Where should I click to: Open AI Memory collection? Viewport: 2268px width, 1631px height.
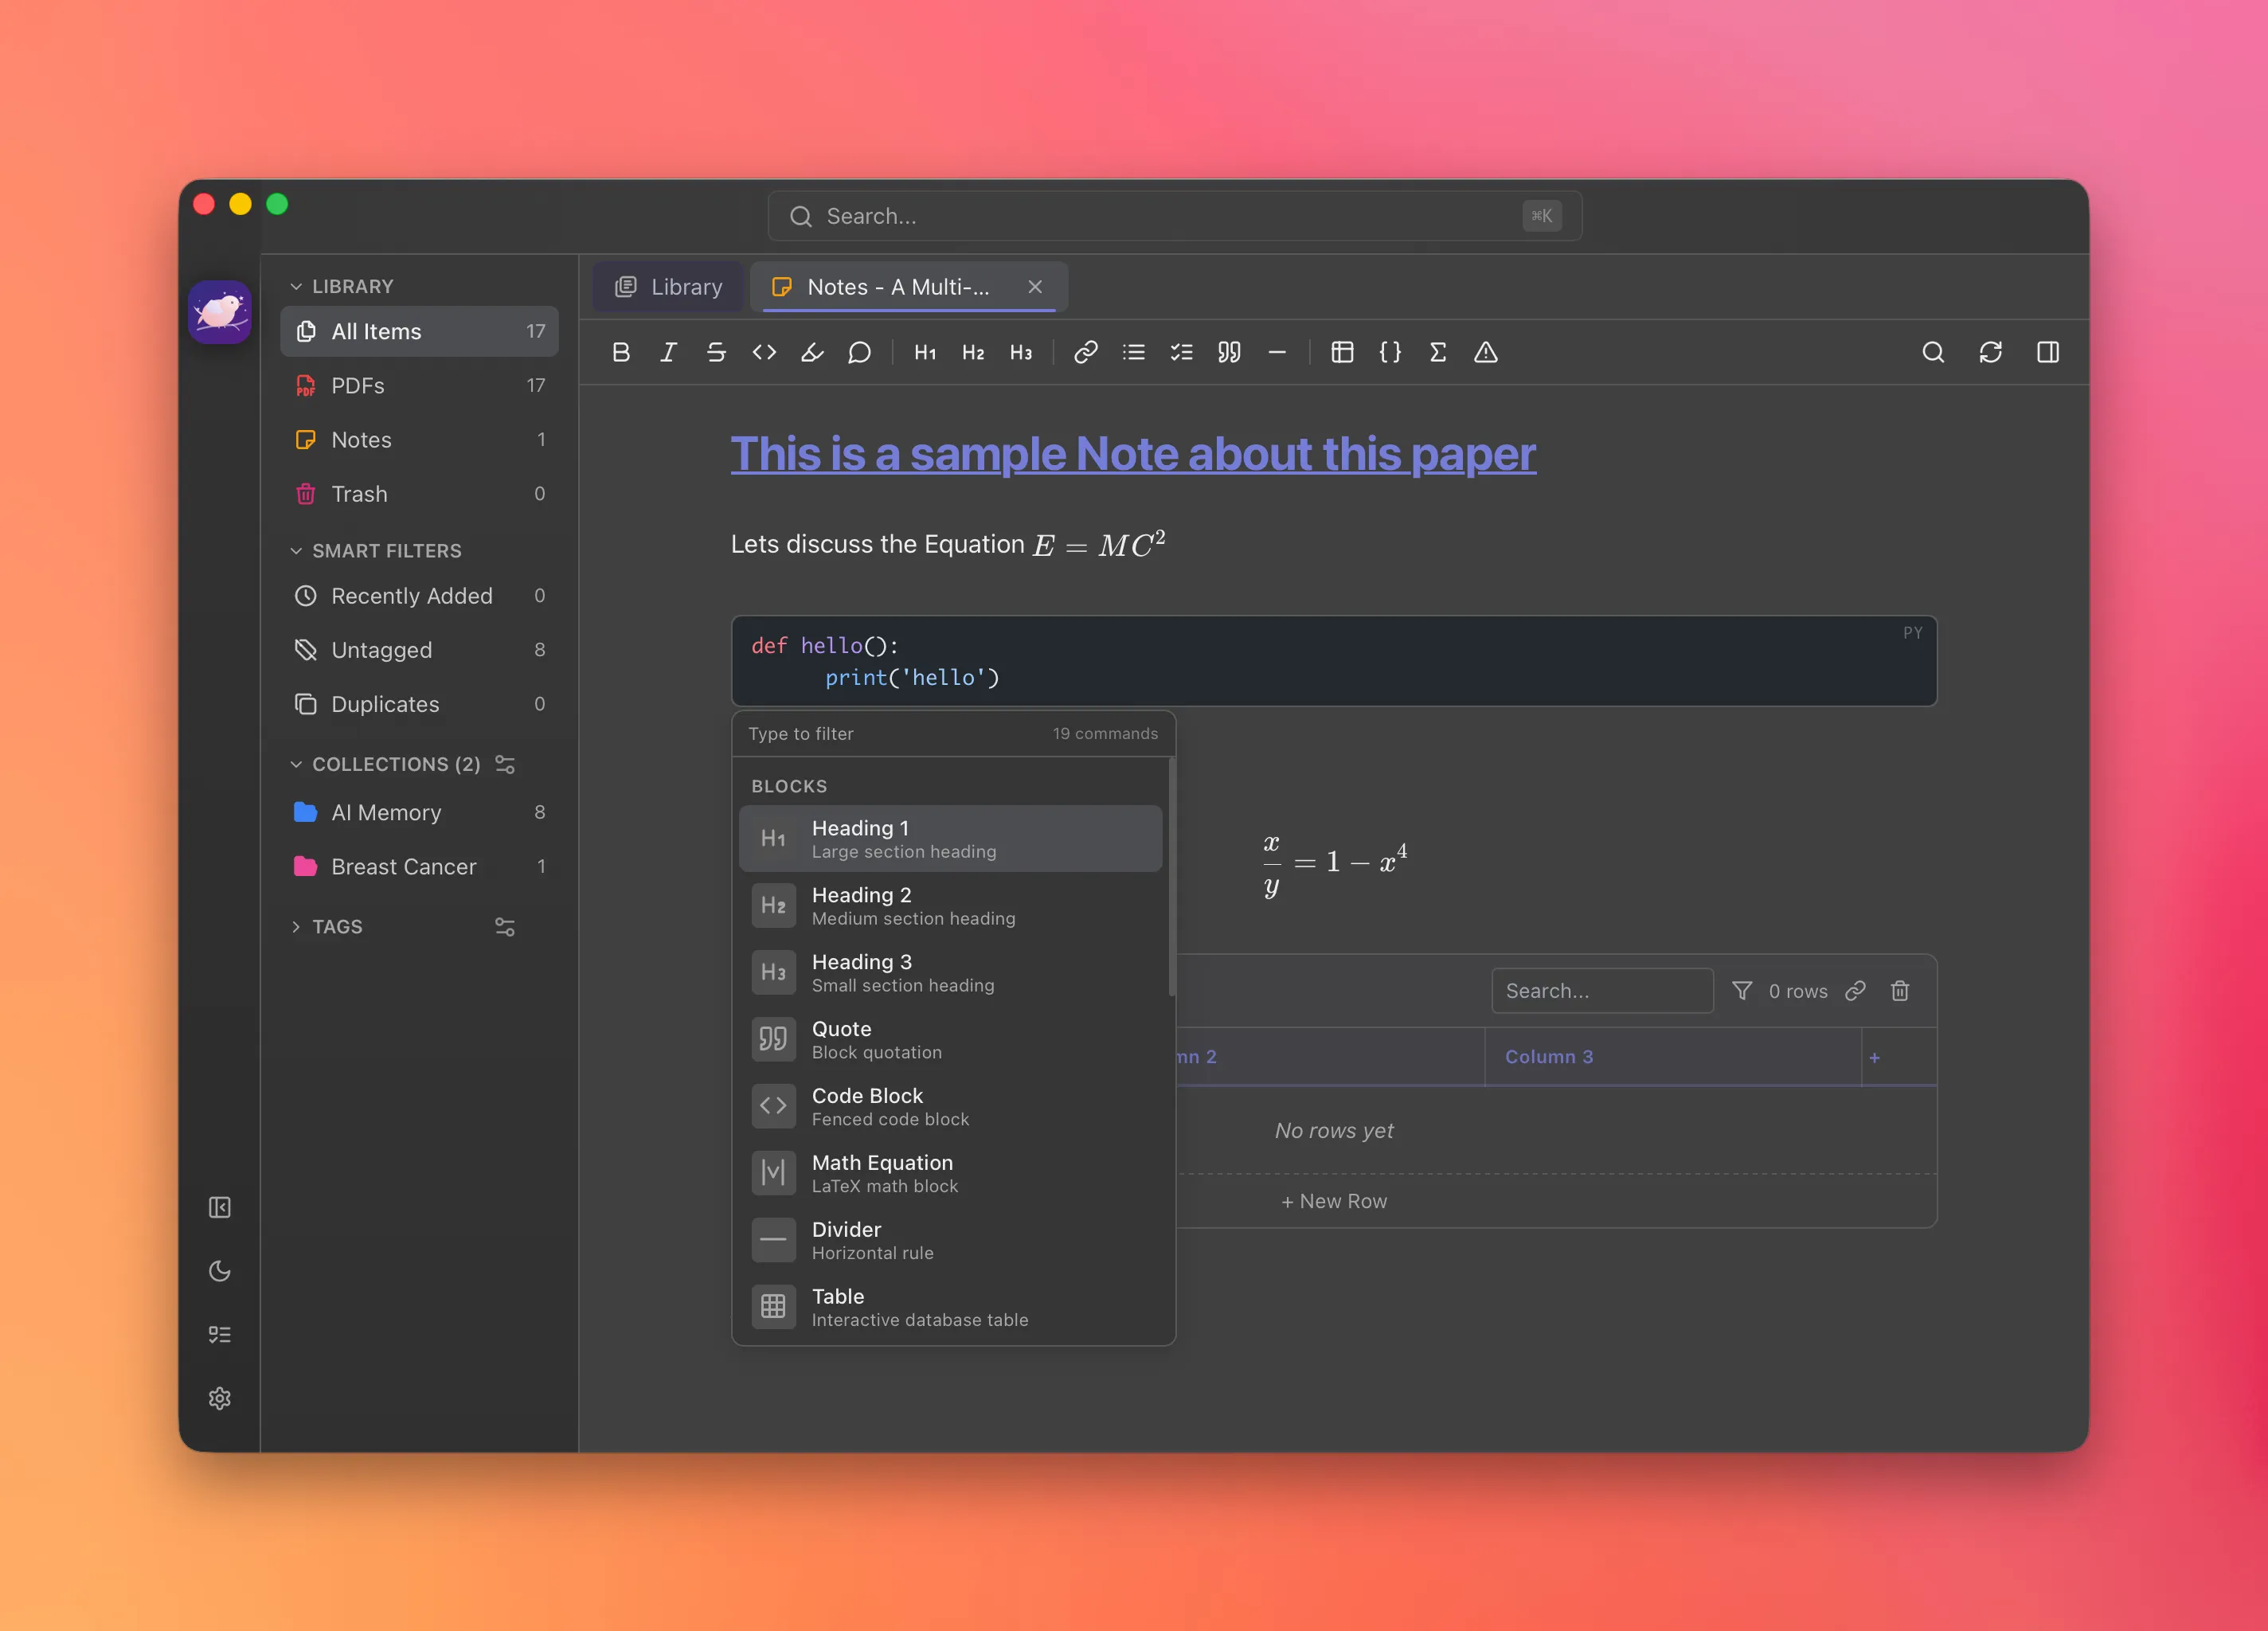click(419, 813)
